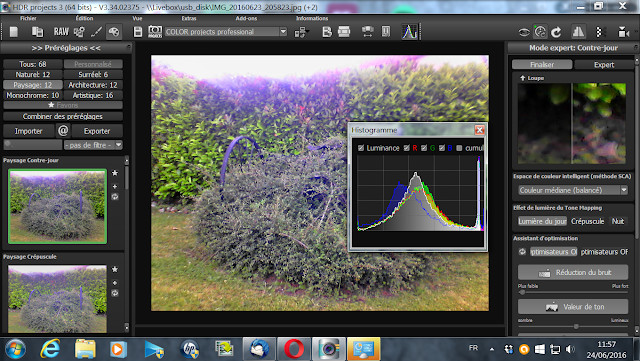Uncheck the R channel checkbox

pyautogui.click(x=407, y=148)
